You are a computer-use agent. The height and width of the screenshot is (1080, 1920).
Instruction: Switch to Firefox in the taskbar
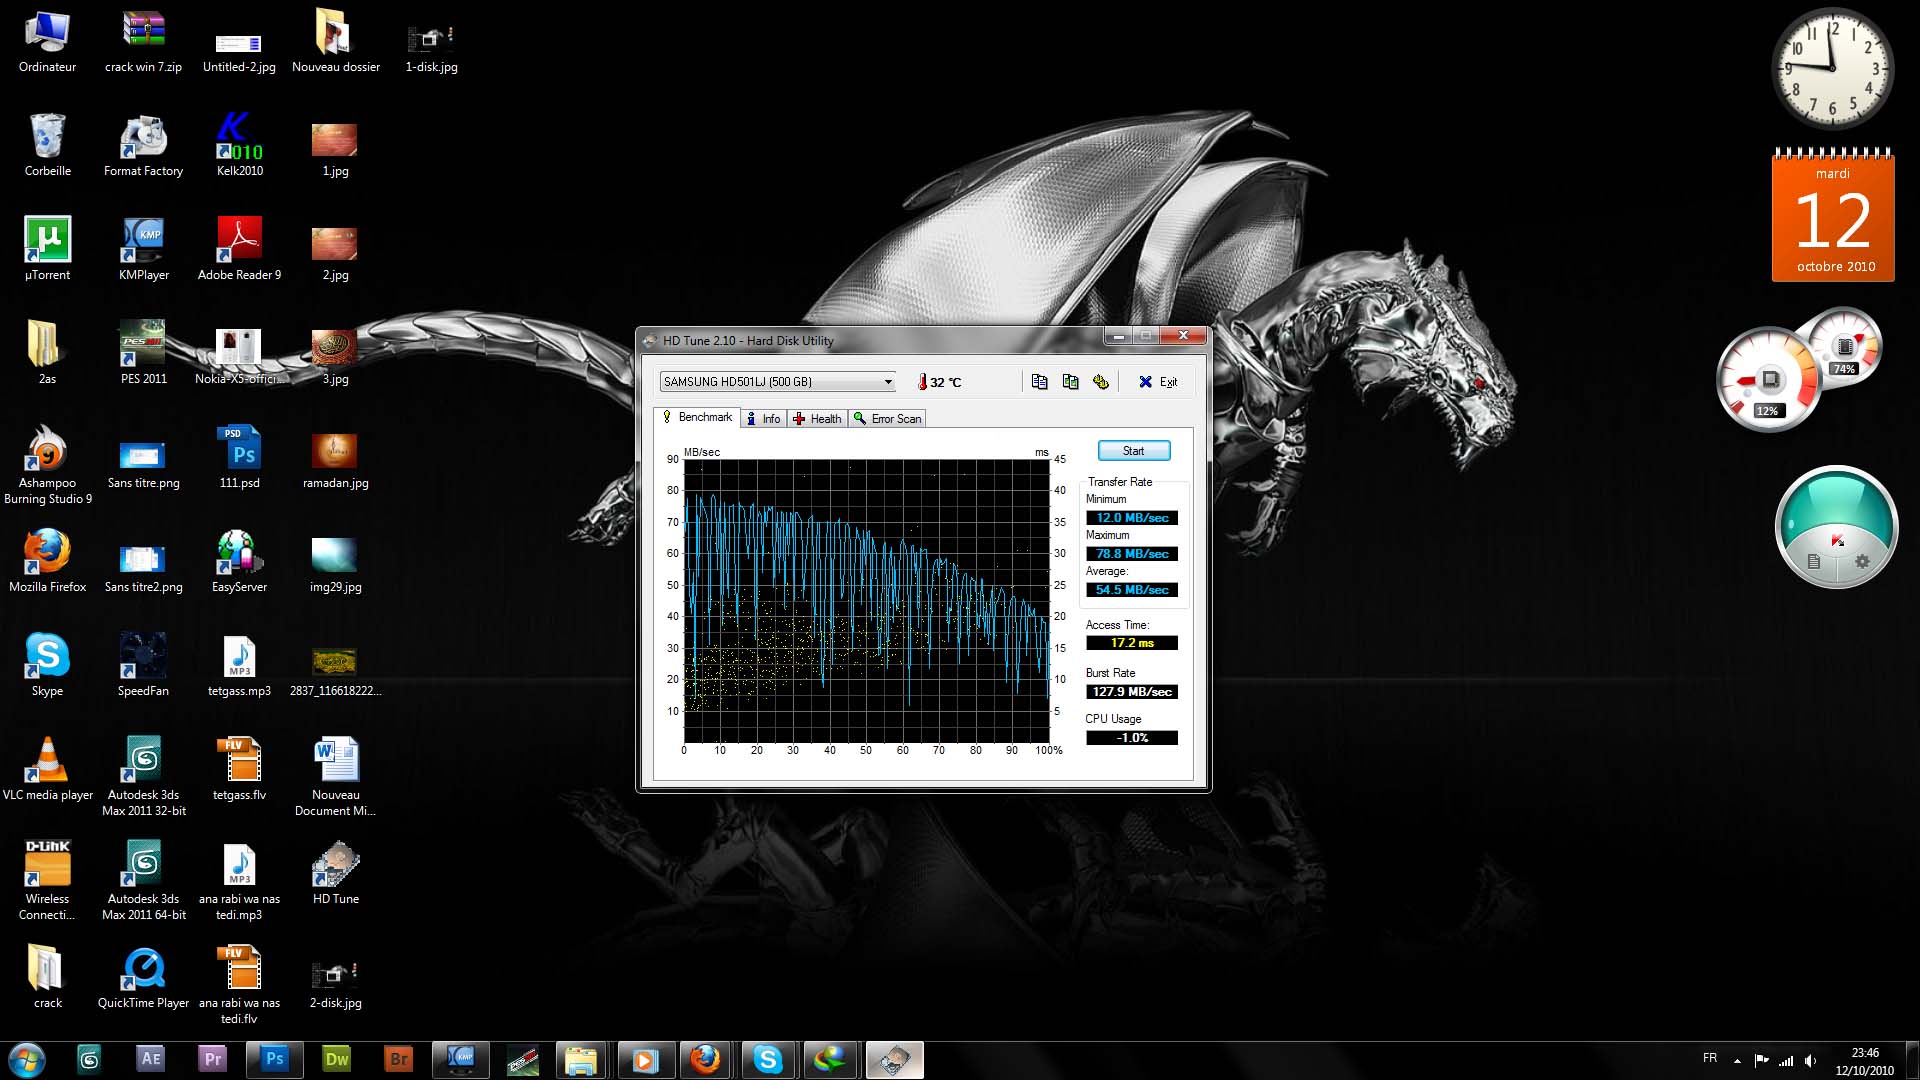point(706,1059)
